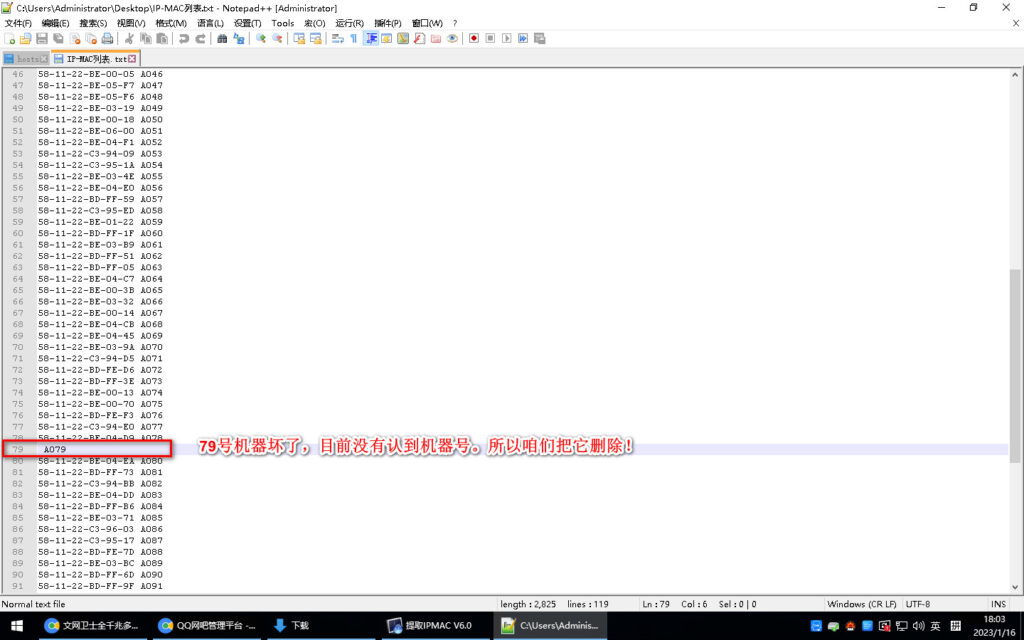Open Windows (CR LF) line ending selector
The image size is (1024, 640).
(x=860, y=604)
